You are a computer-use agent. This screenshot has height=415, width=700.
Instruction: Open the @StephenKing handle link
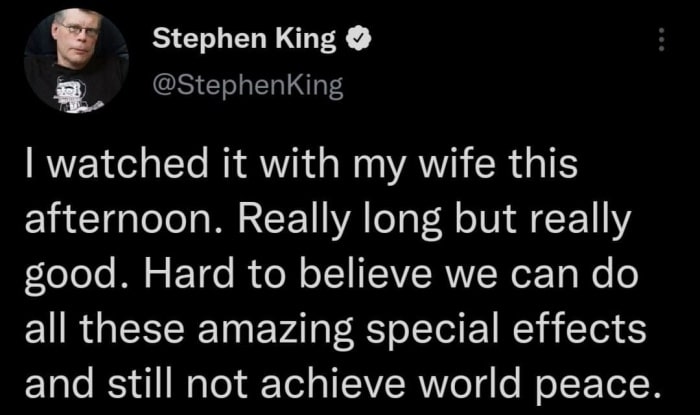click(247, 86)
